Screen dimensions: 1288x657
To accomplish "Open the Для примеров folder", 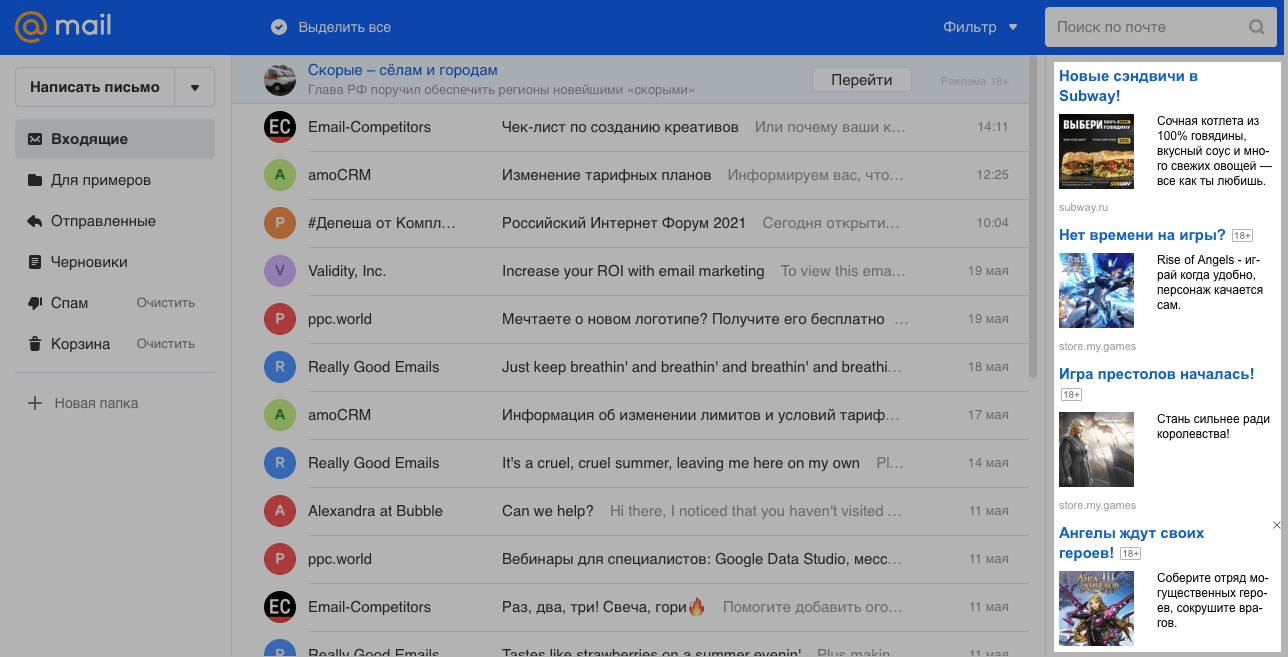I will [100, 180].
